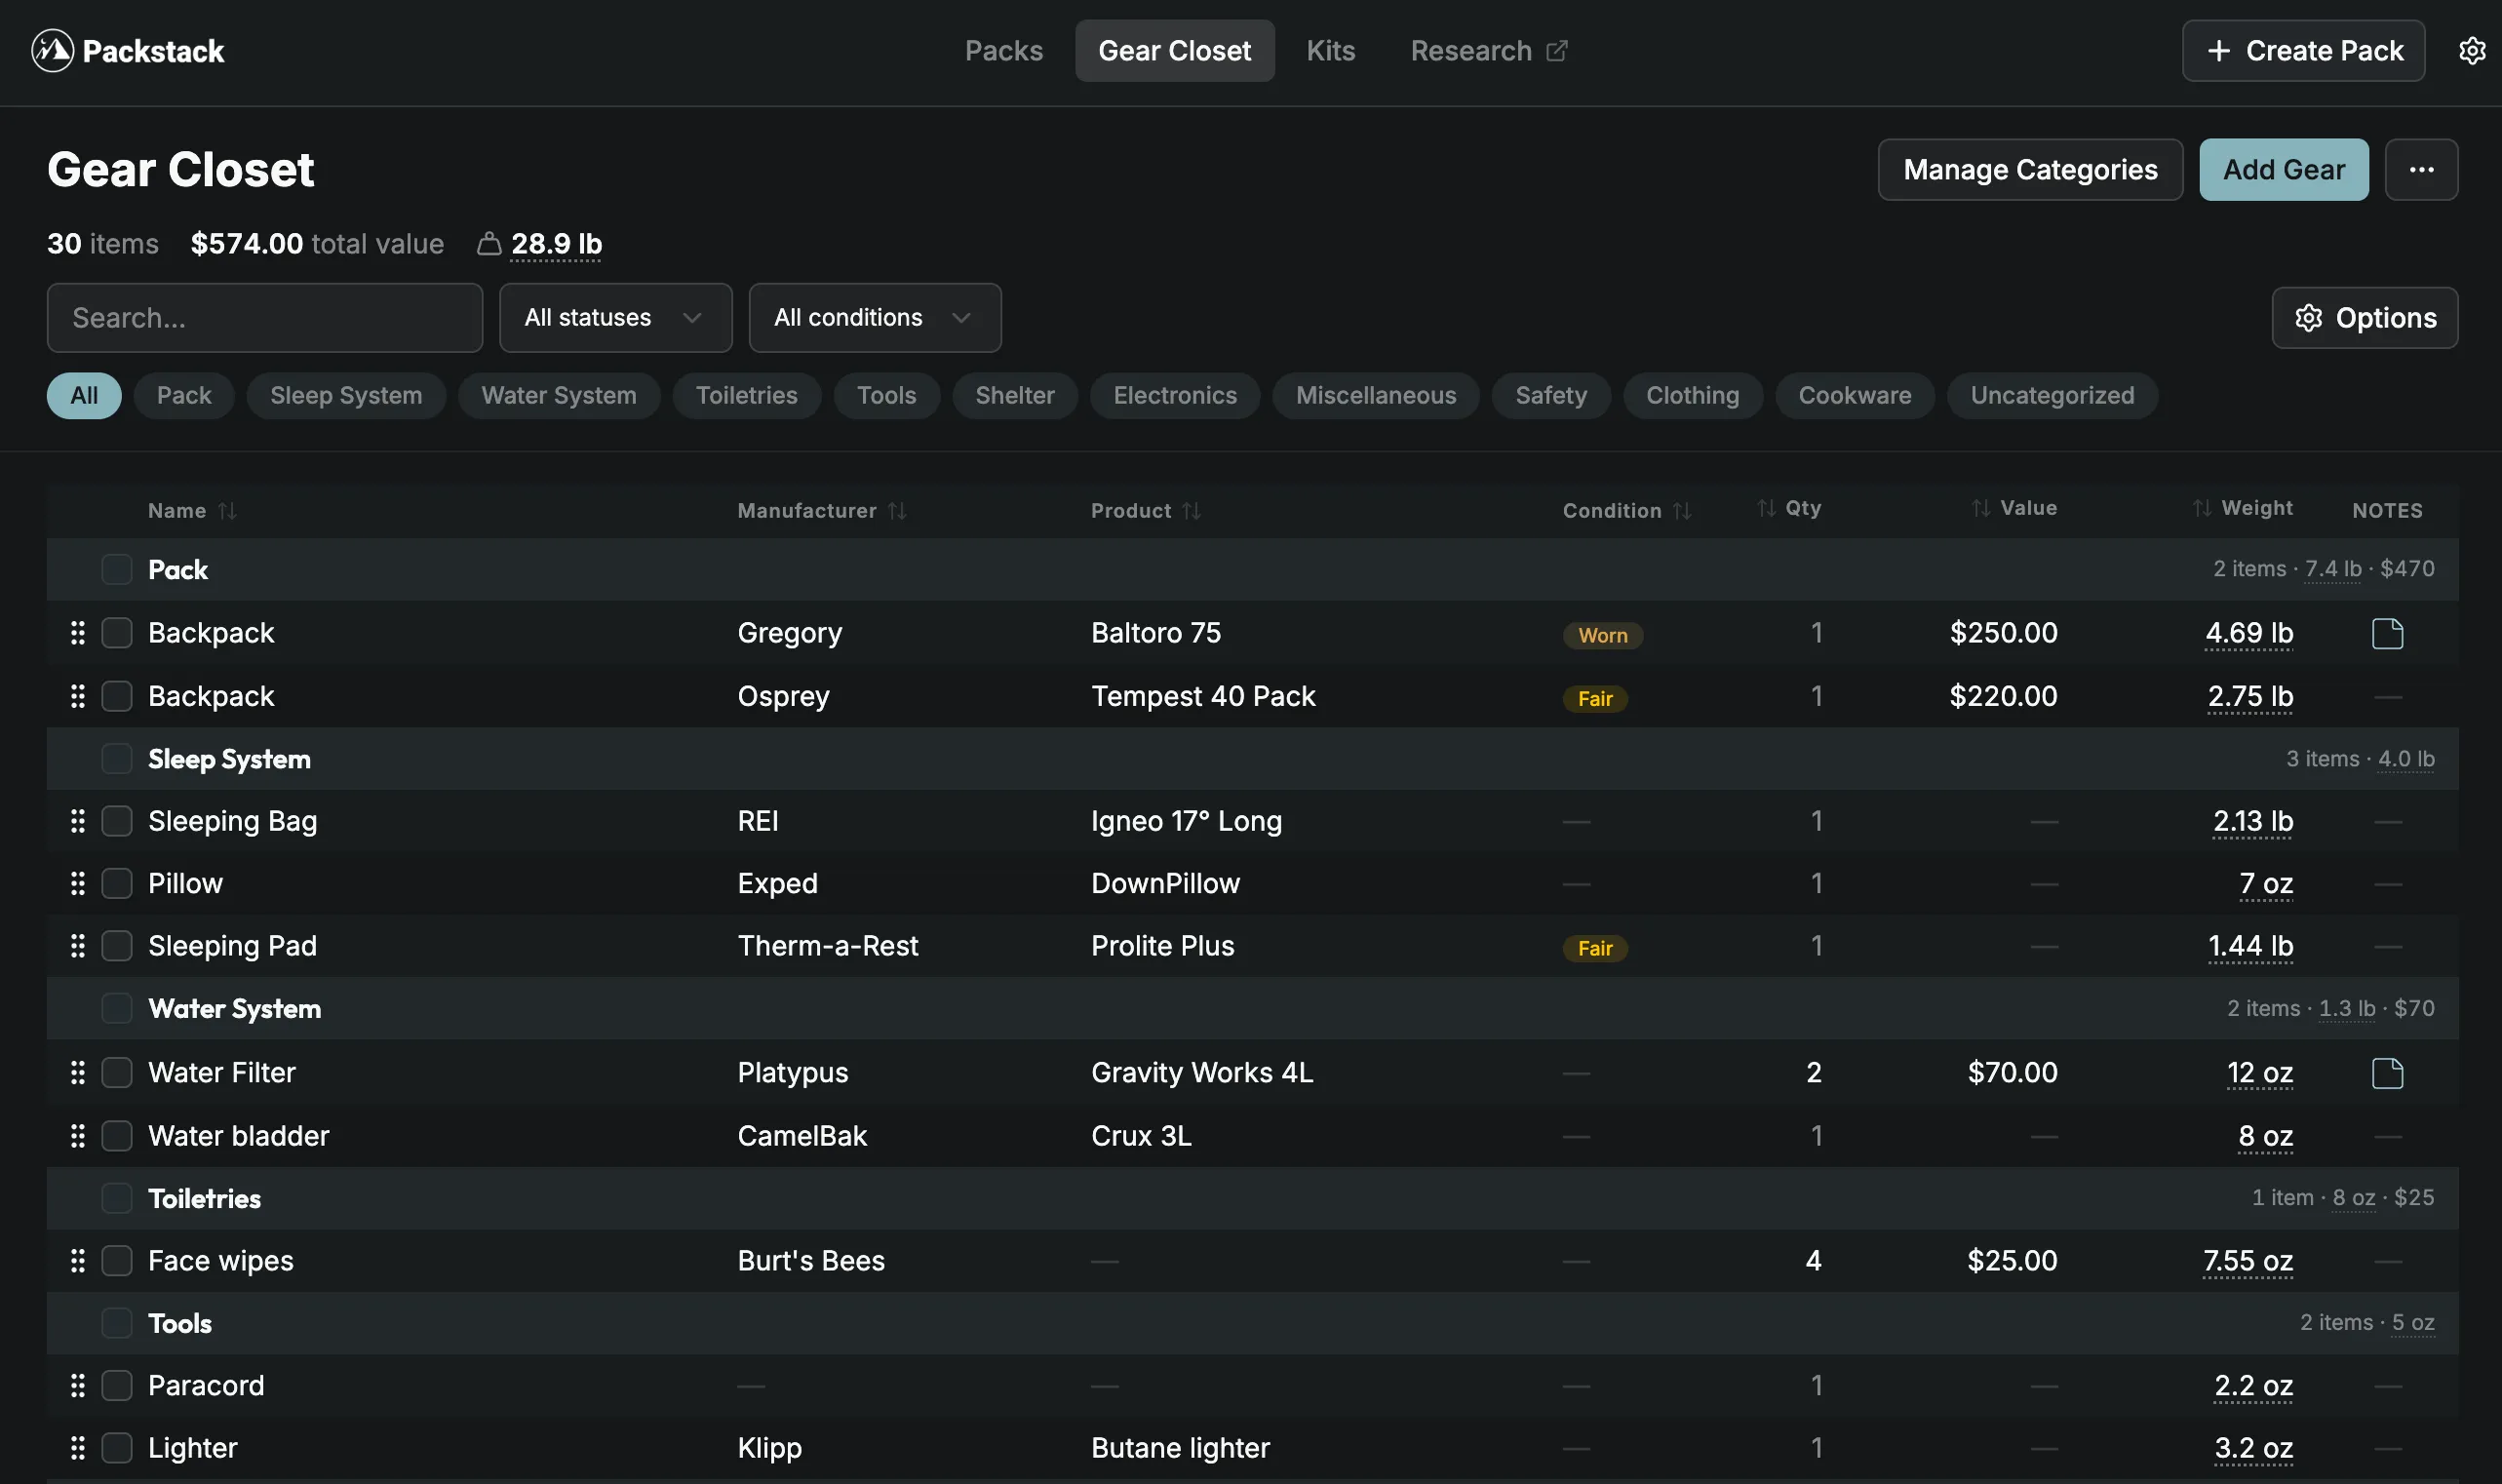This screenshot has height=1484, width=2502.
Task: Tick the Sleeping Pad checkbox
Action: [116, 945]
